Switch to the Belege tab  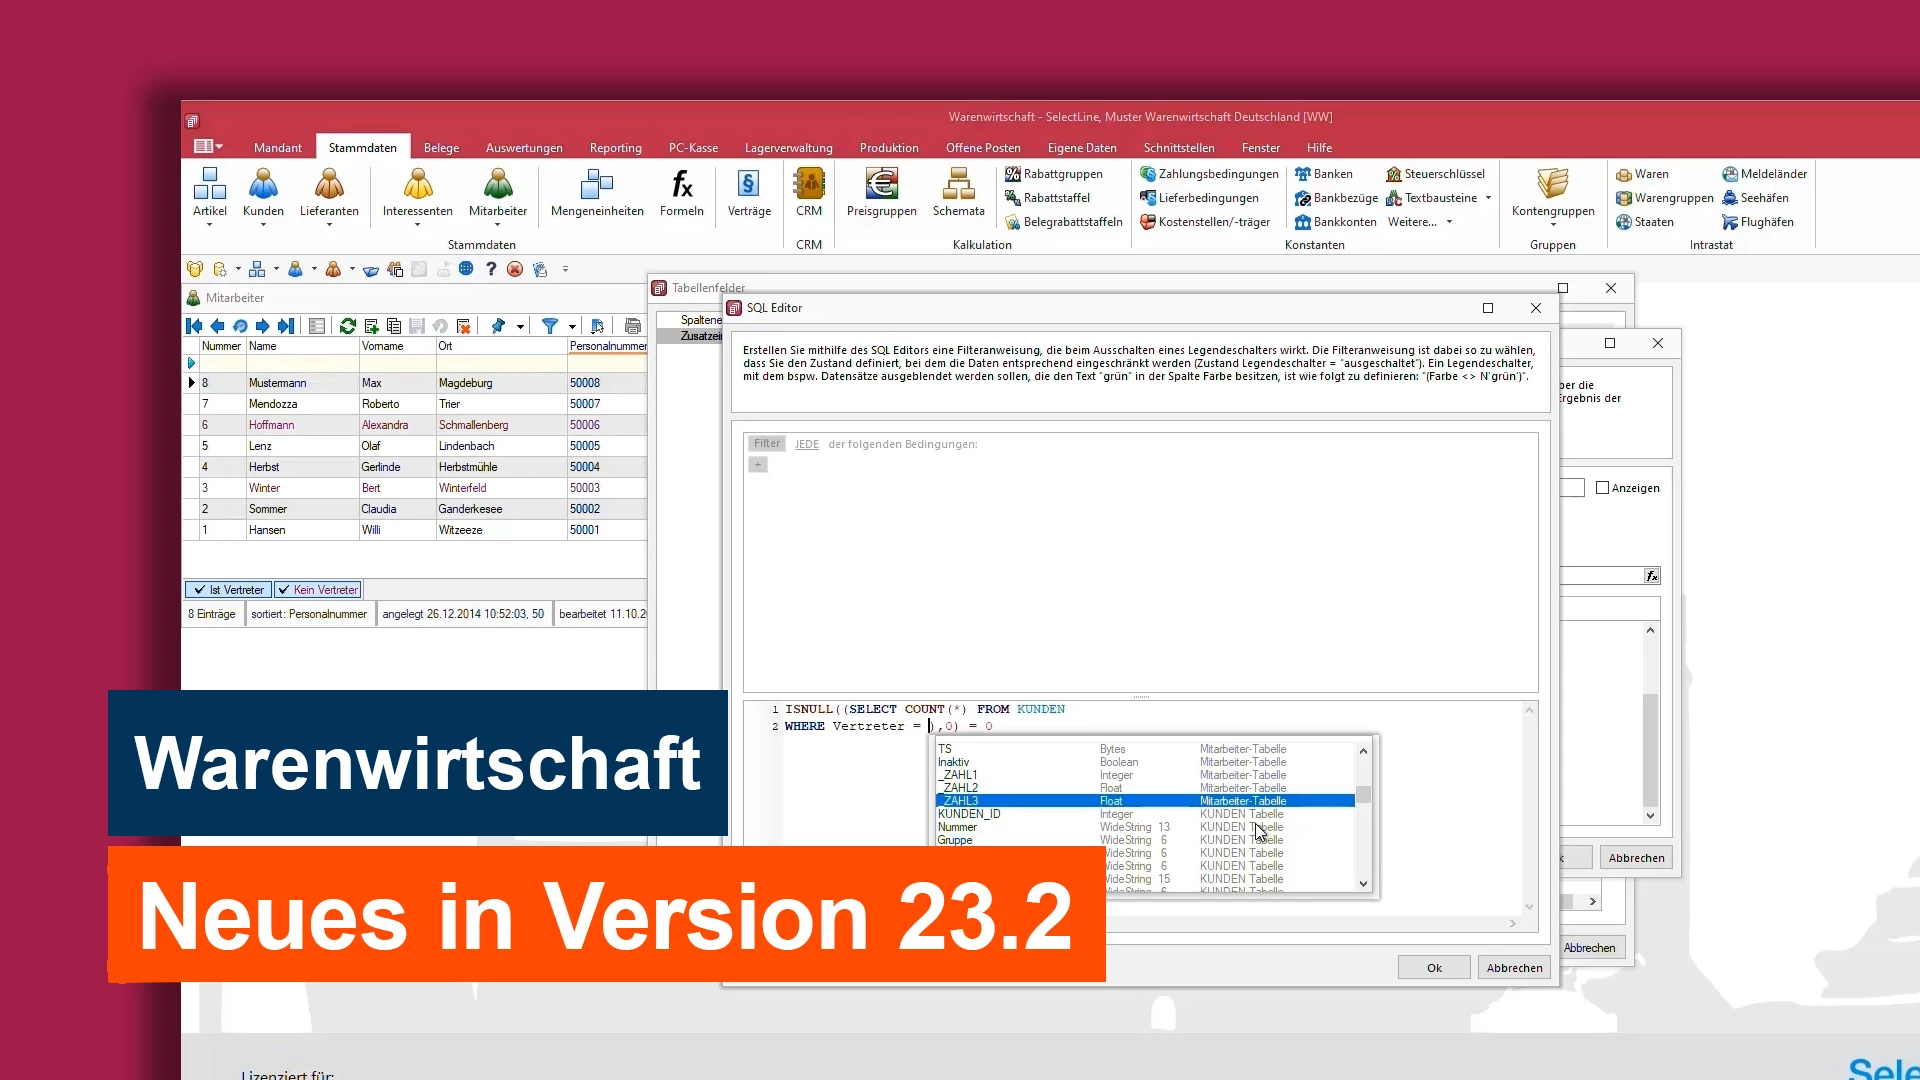pyautogui.click(x=441, y=148)
